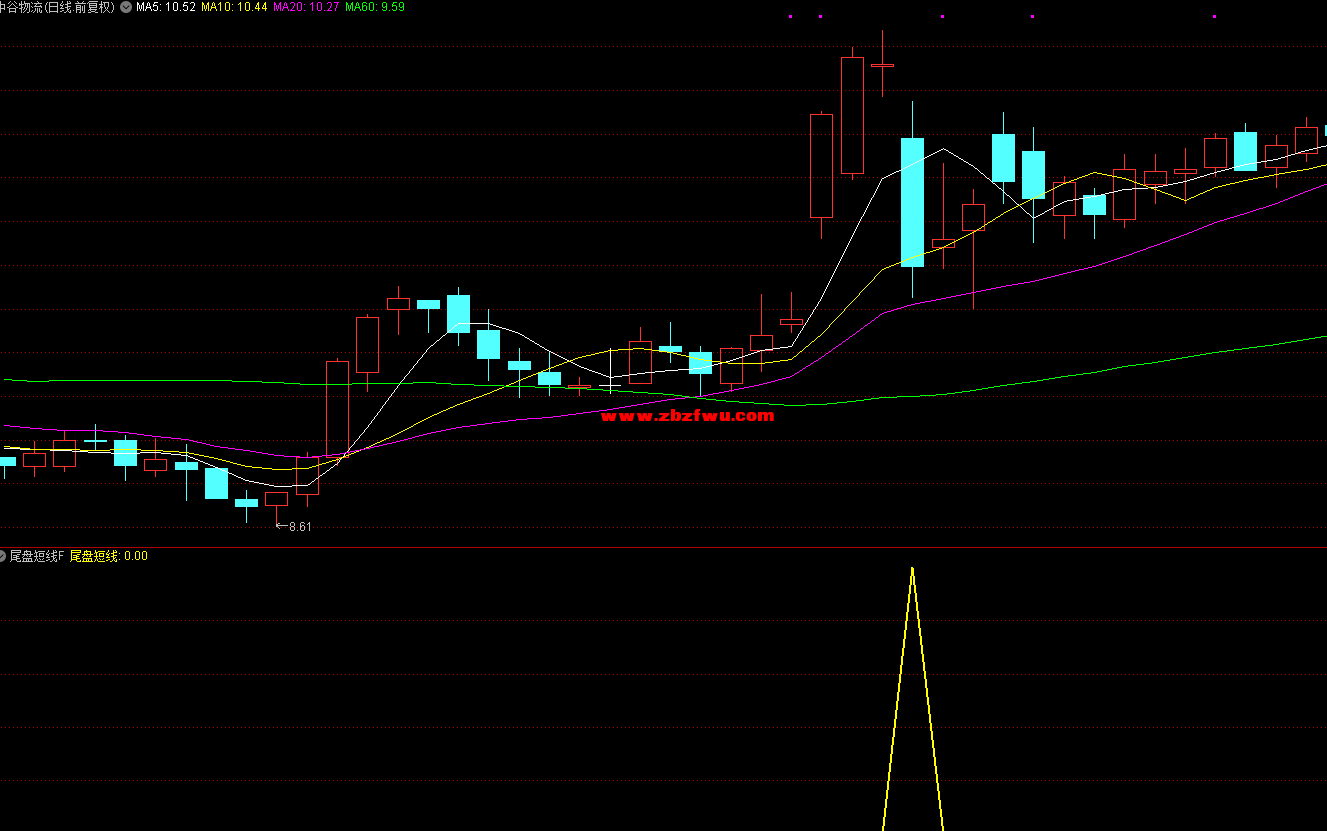Select the large cyan candlestick after the peak
This screenshot has width=1327, height=831.
(x=912, y=202)
